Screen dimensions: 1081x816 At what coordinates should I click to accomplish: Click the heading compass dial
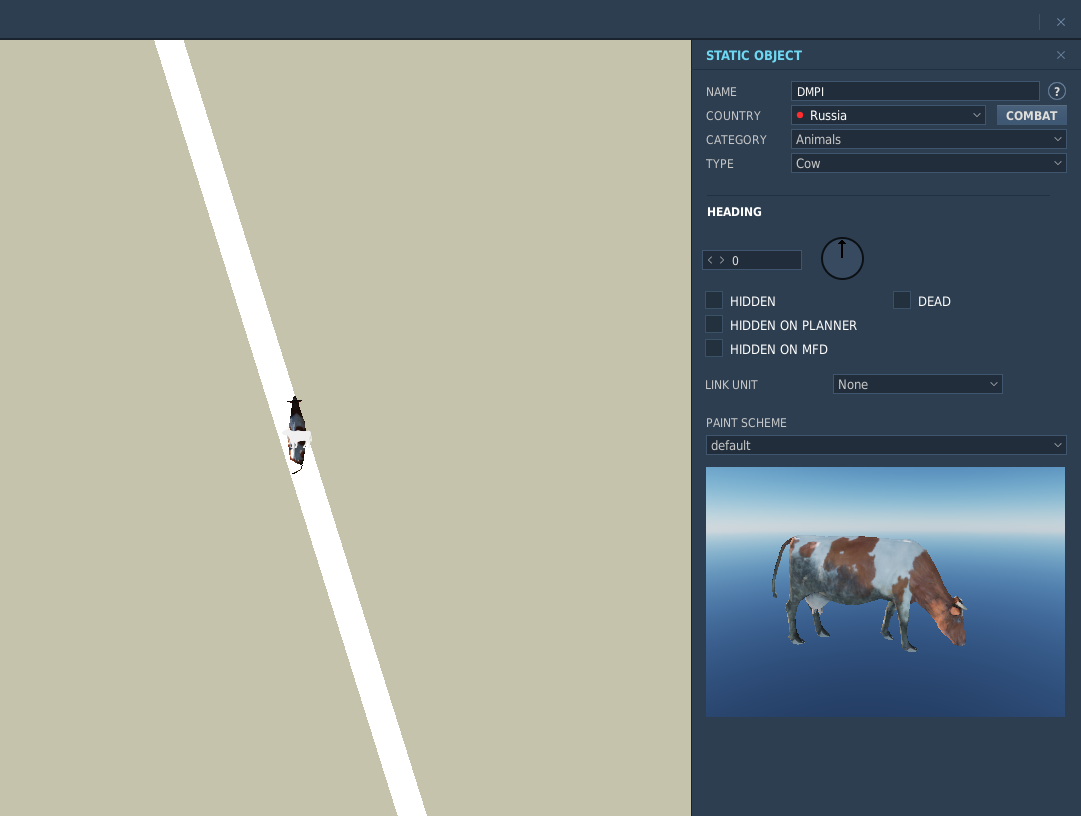point(842,258)
